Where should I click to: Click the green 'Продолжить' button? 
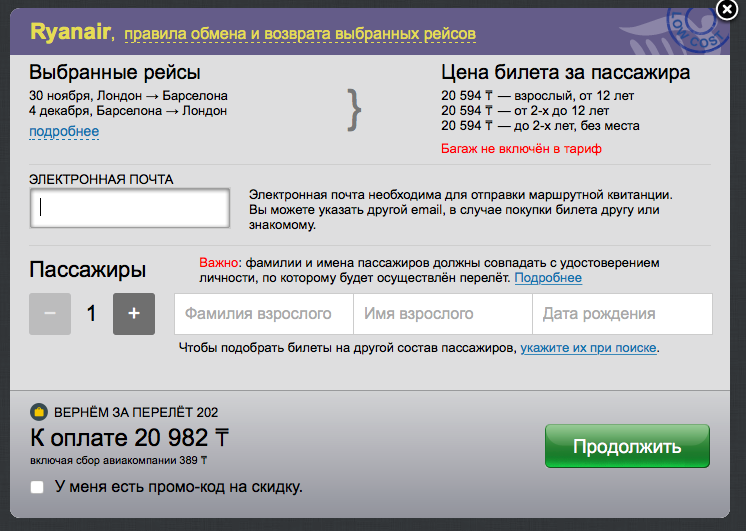coord(627,446)
